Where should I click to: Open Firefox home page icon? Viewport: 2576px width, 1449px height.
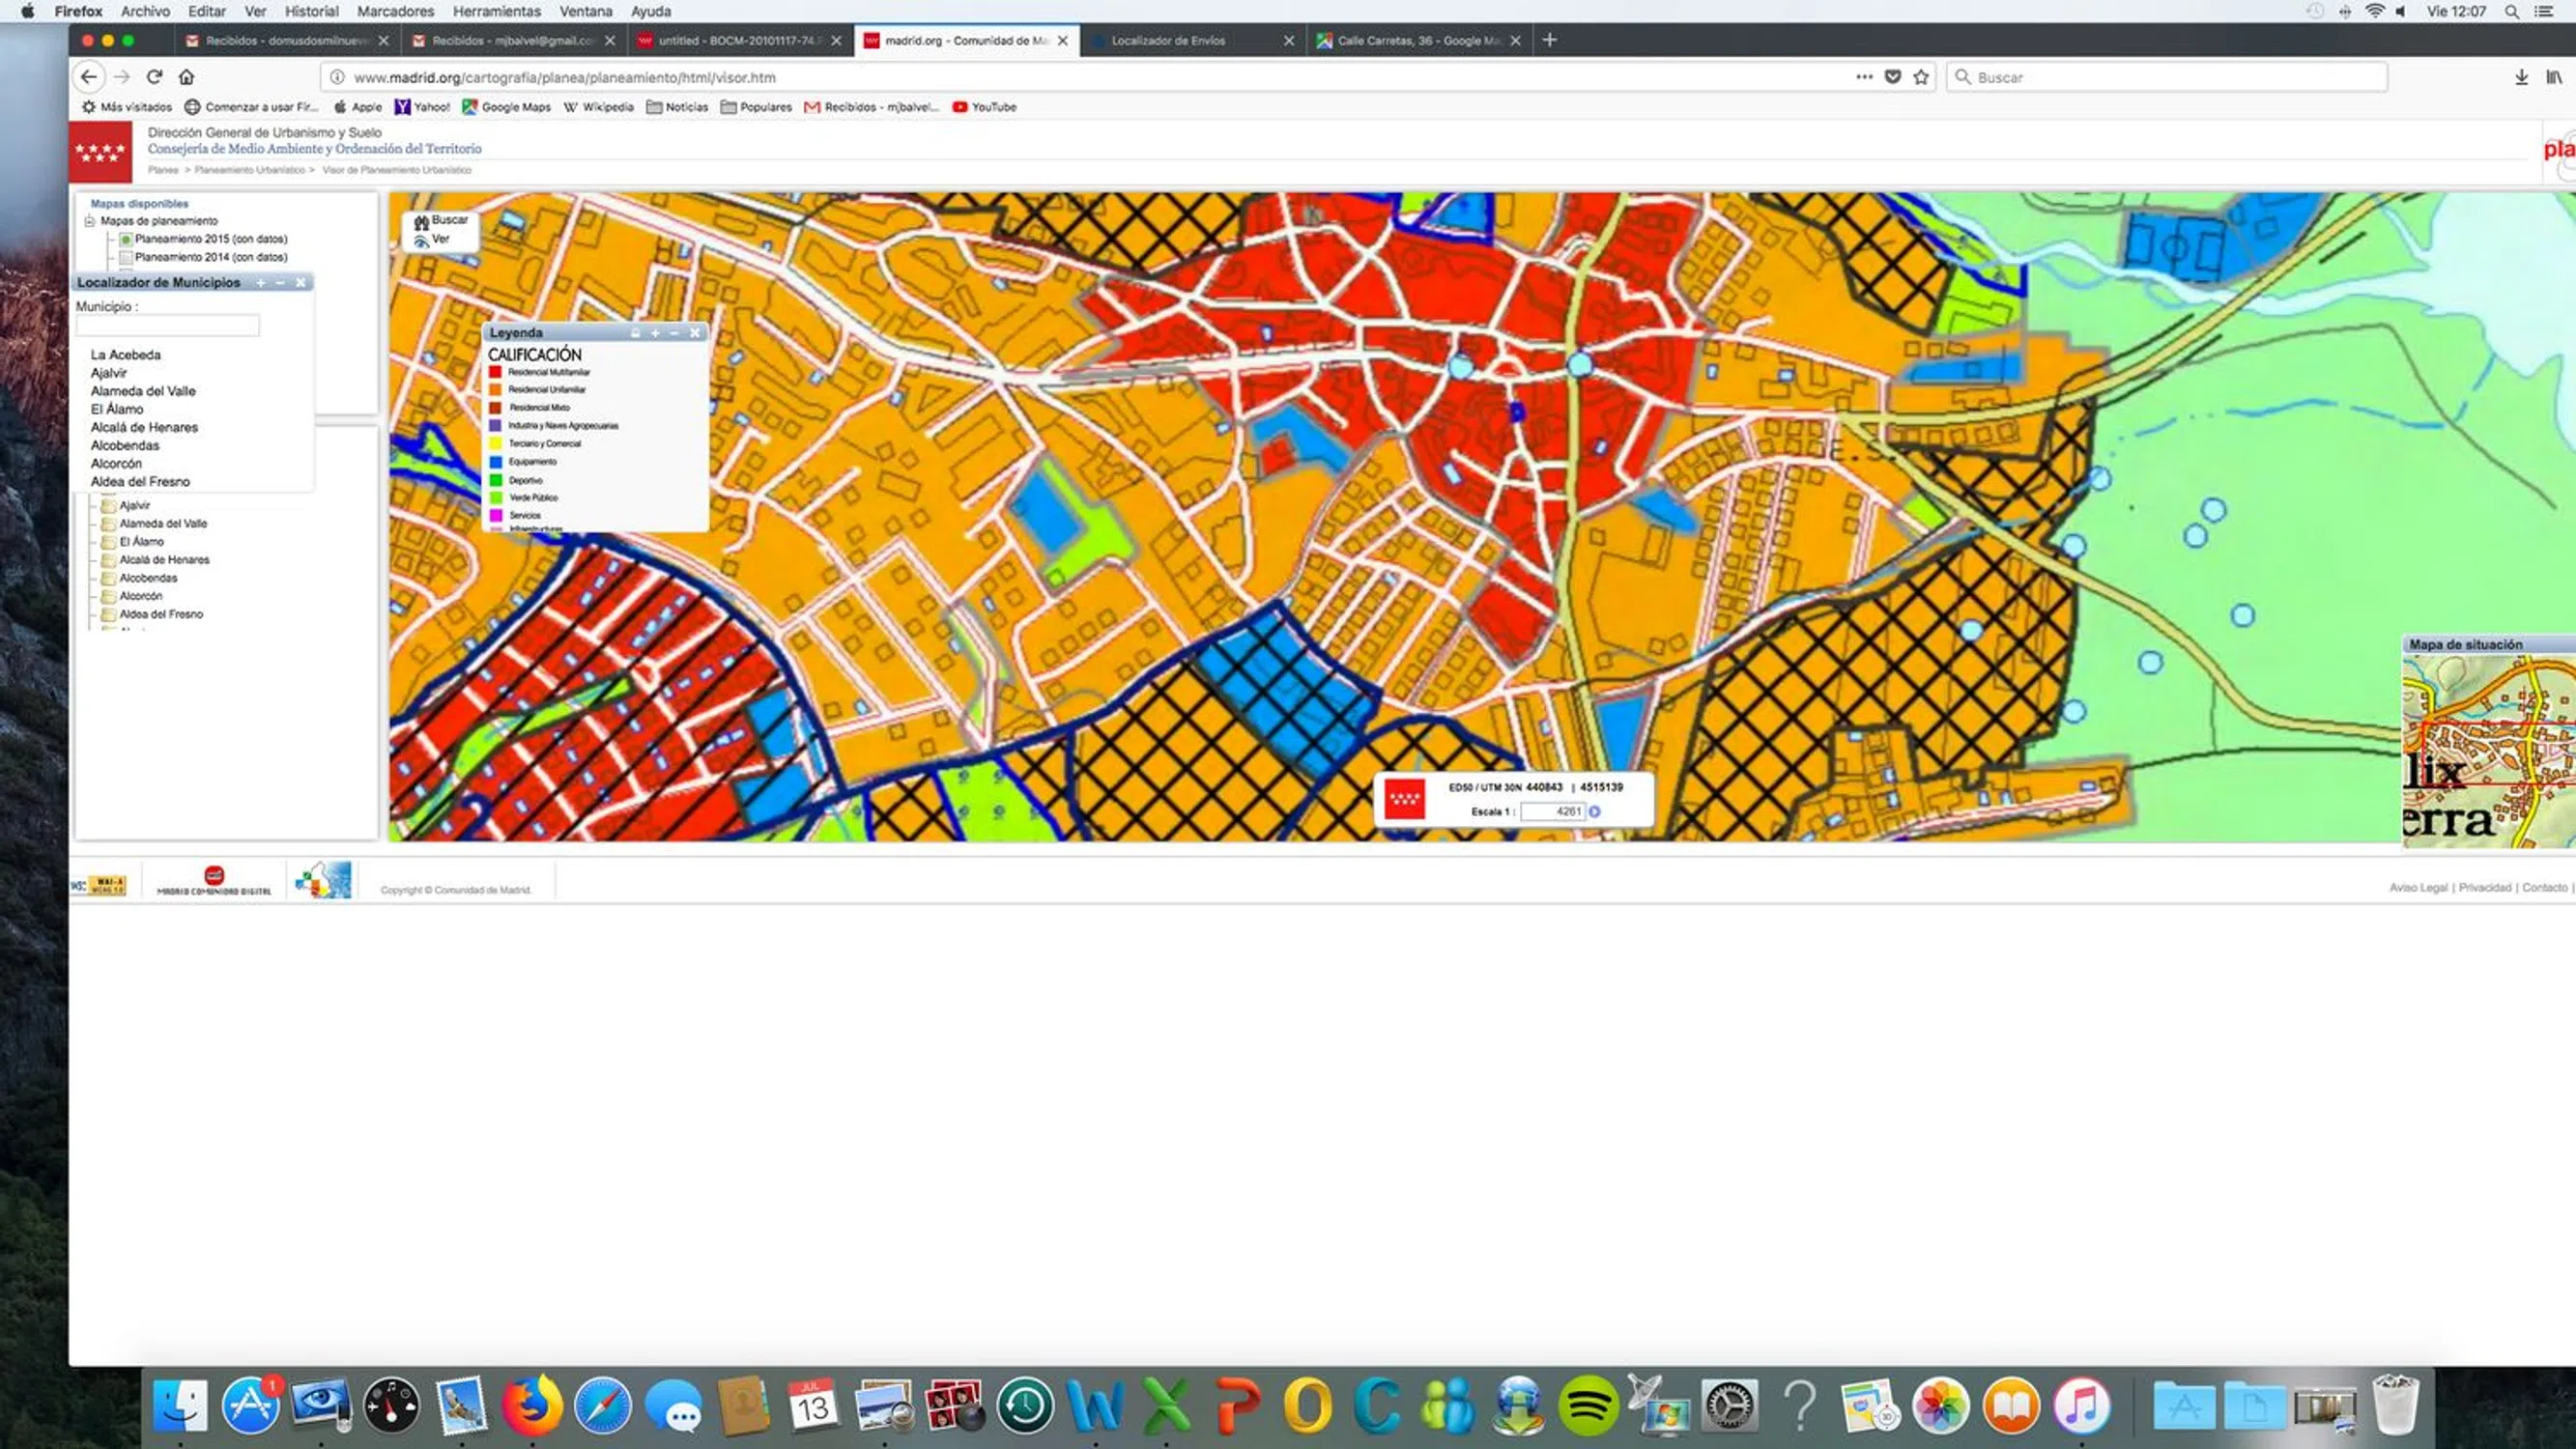pos(186,77)
